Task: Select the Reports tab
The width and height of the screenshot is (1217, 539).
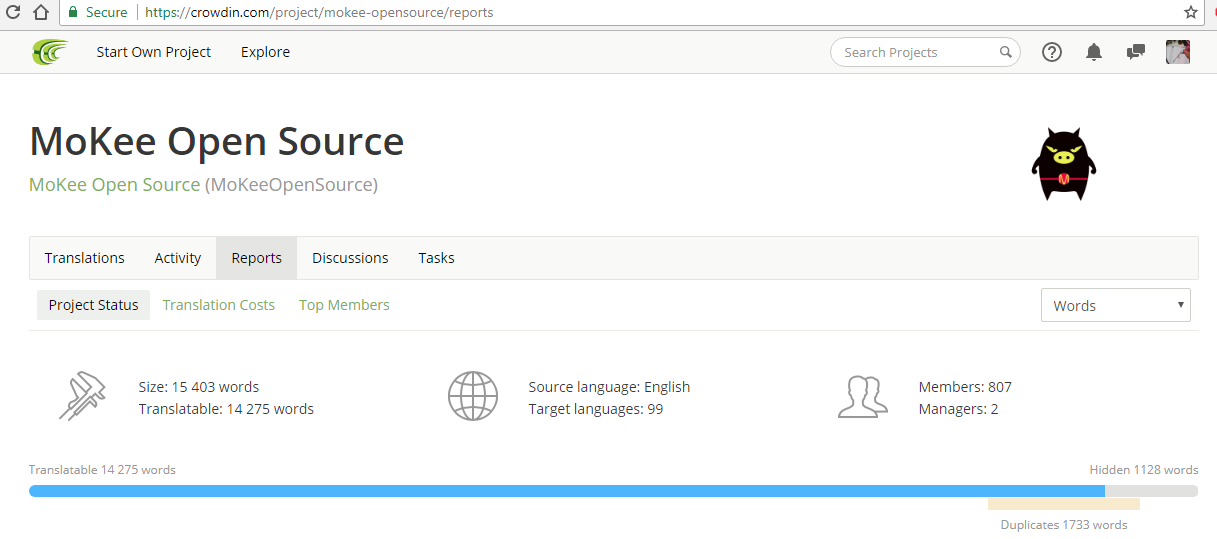Action: [x=257, y=258]
